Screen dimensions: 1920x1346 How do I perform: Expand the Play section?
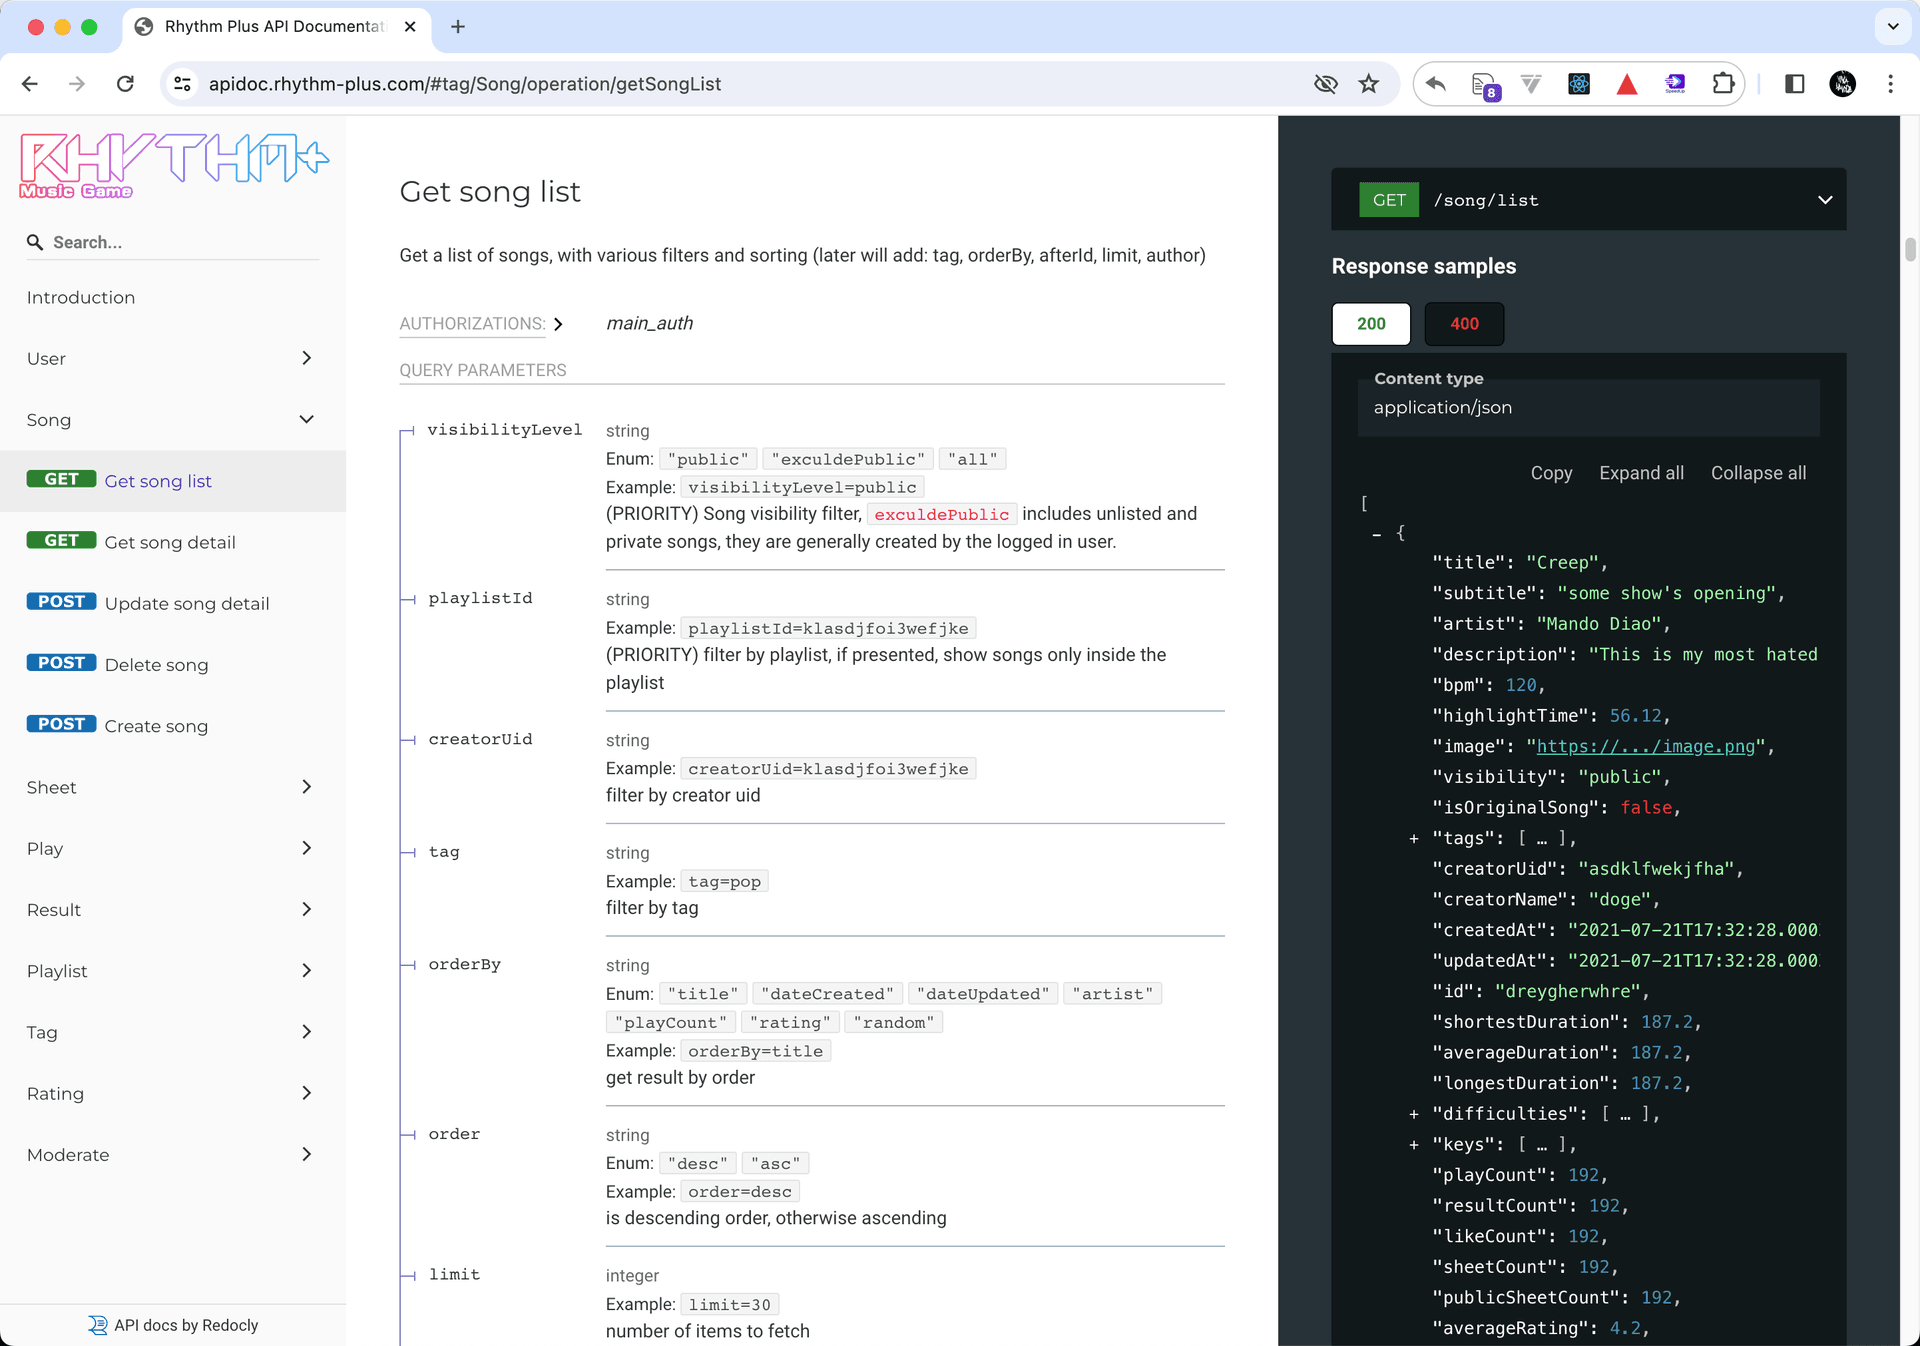306,848
